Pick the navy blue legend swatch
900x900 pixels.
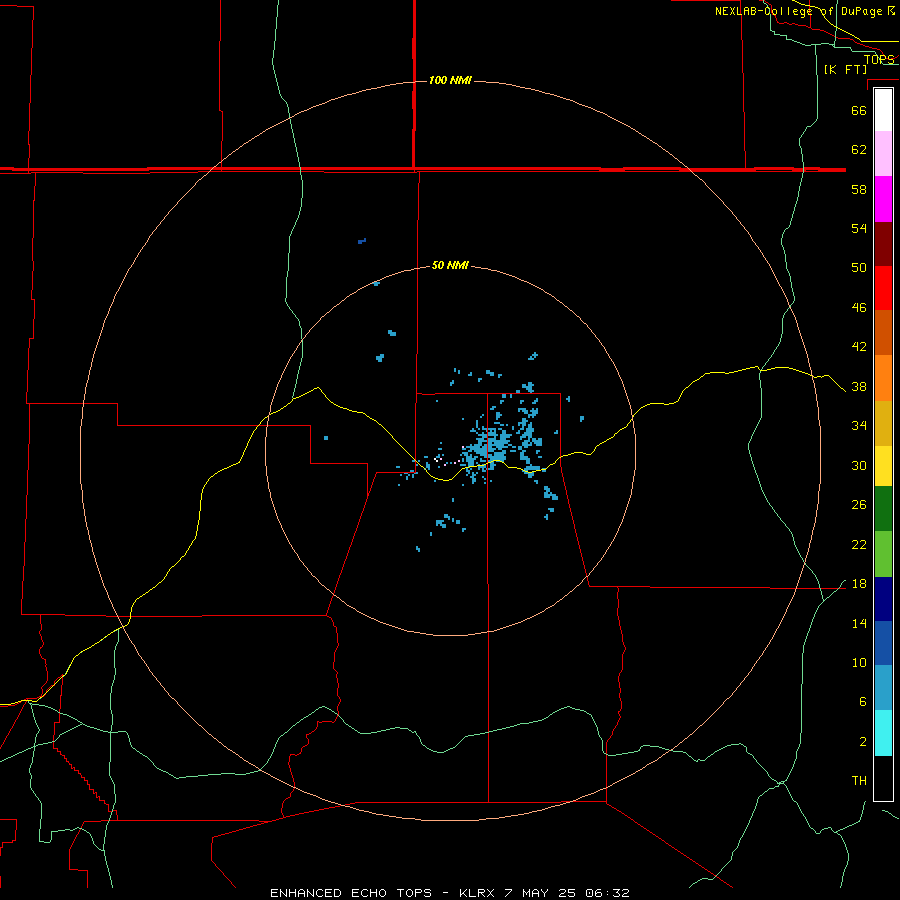883,599
